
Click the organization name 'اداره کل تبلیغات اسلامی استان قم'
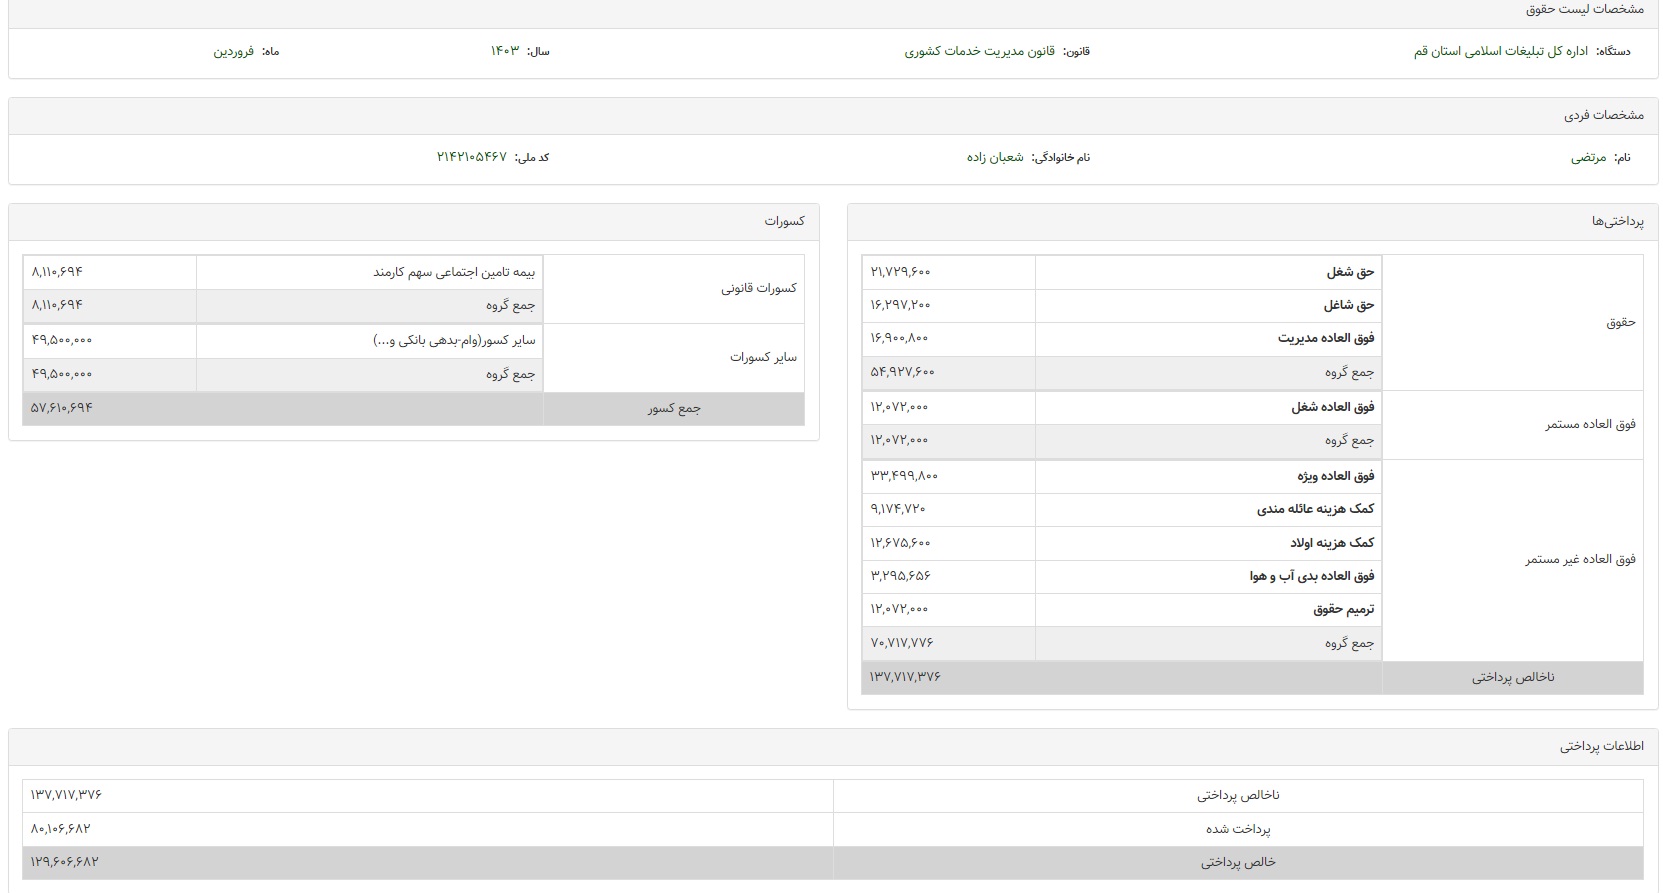click(1500, 51)
